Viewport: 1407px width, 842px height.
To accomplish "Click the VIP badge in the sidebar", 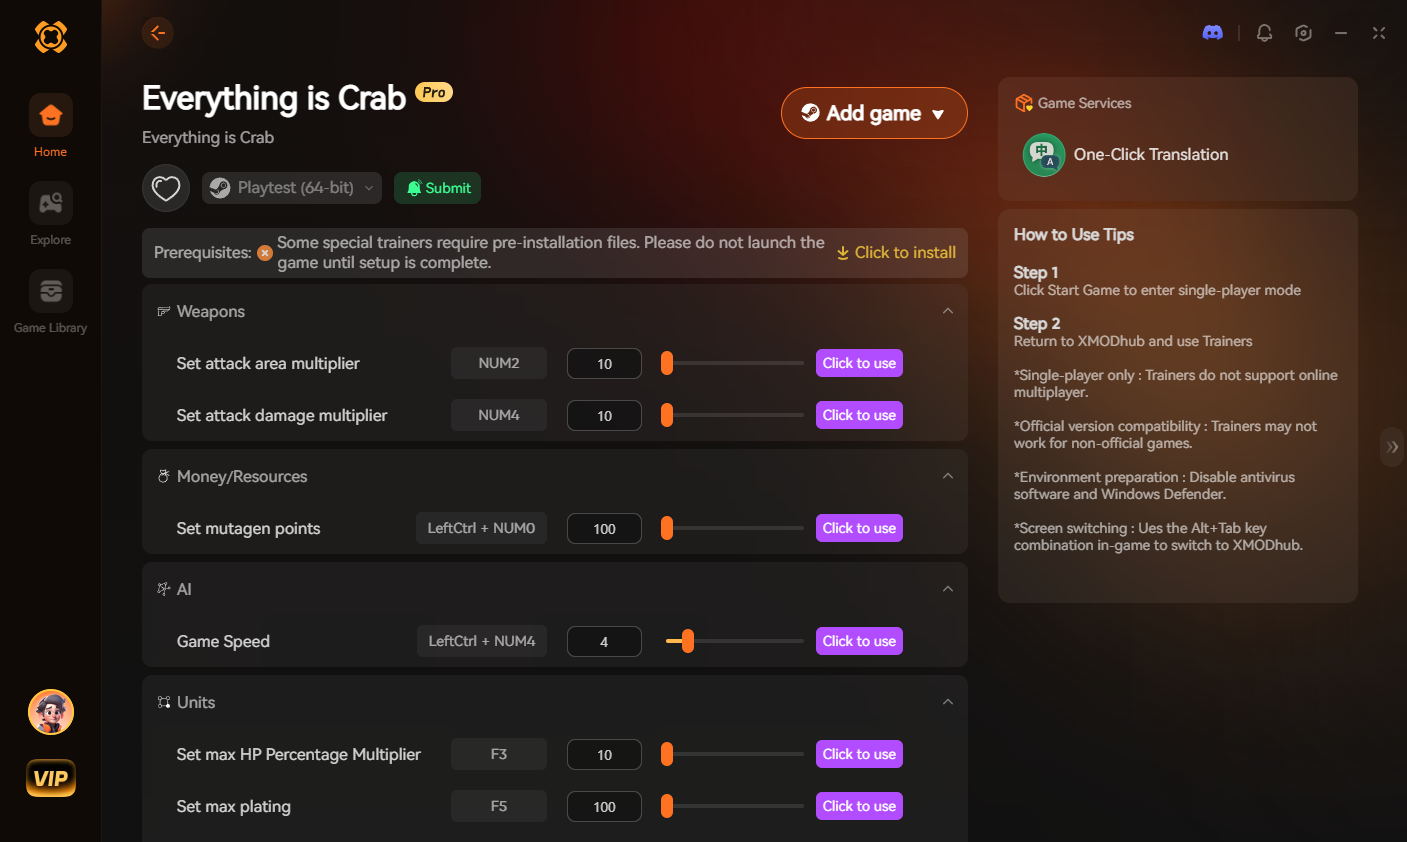I will (x=51, y=778).
